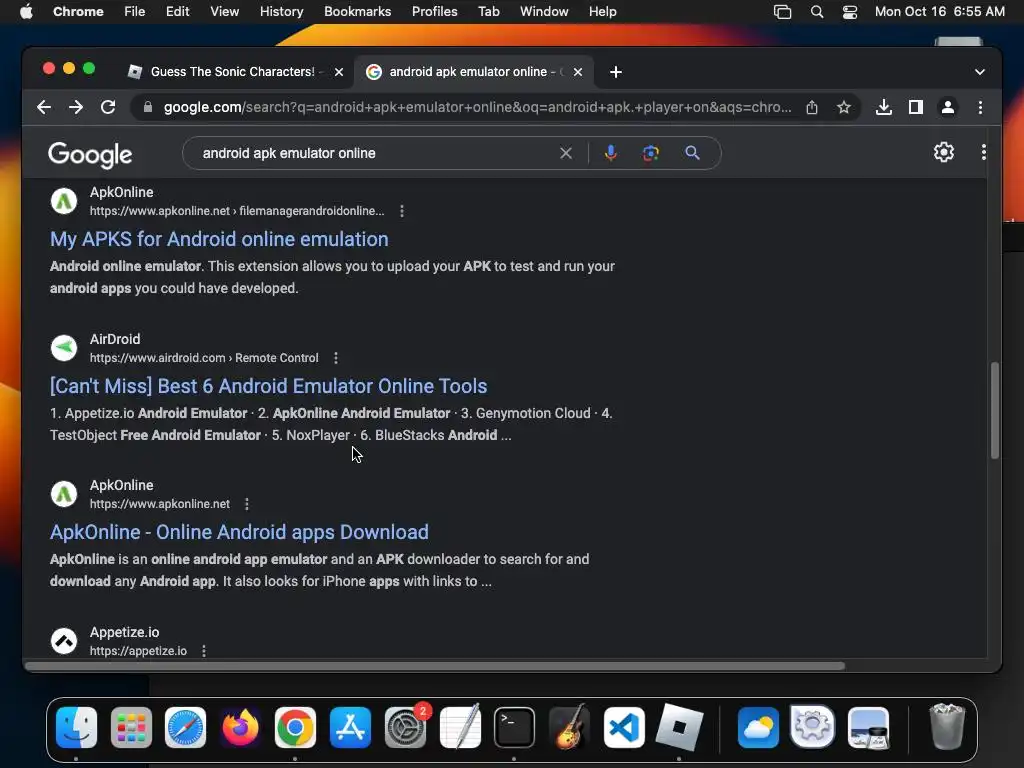This screenshot has width=1024, height=768.
Task: Switch to Guess The Sonic Characters tab
Action: (232, 72)
